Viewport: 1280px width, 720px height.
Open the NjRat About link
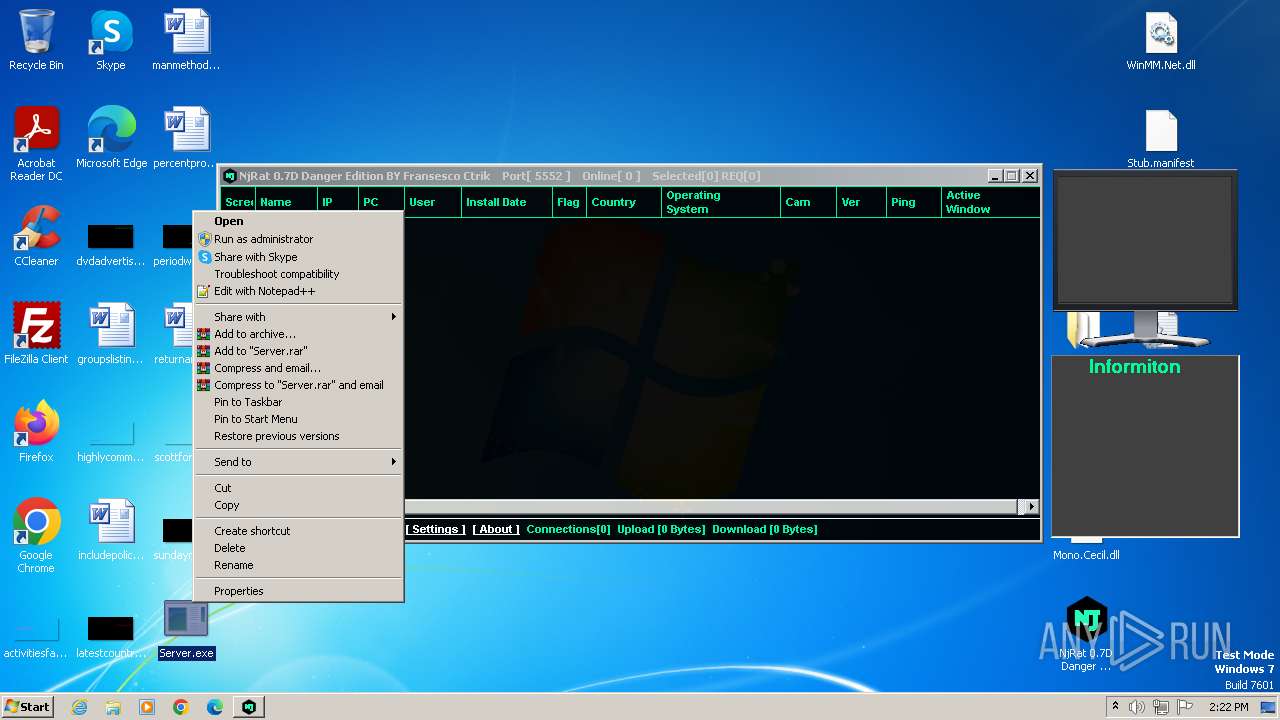(496, 529)
